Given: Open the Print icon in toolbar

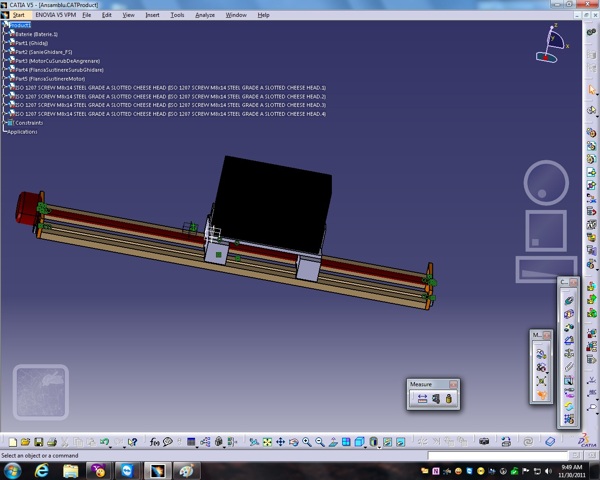Looking at the screenshot, I should pyautogui.click(x=52, y=442).
